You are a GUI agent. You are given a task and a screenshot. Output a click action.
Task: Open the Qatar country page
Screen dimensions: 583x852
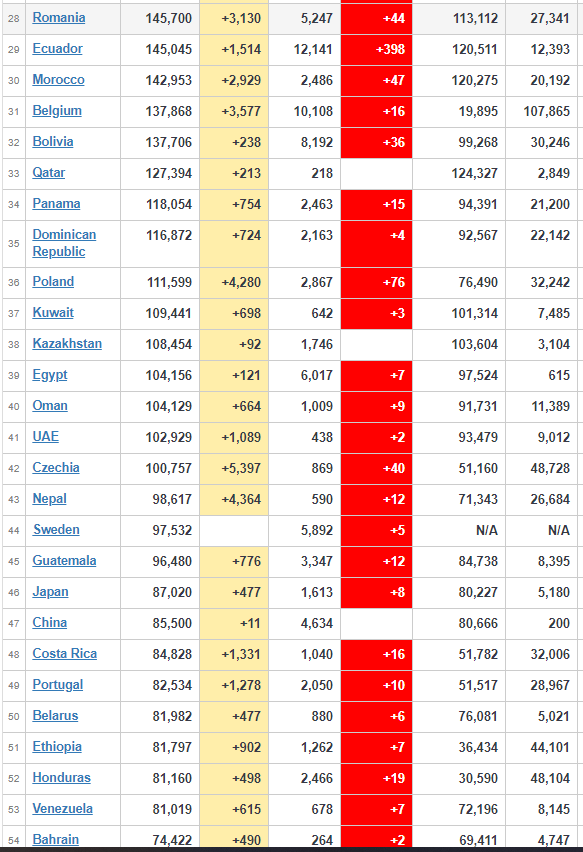click(48, 173)
